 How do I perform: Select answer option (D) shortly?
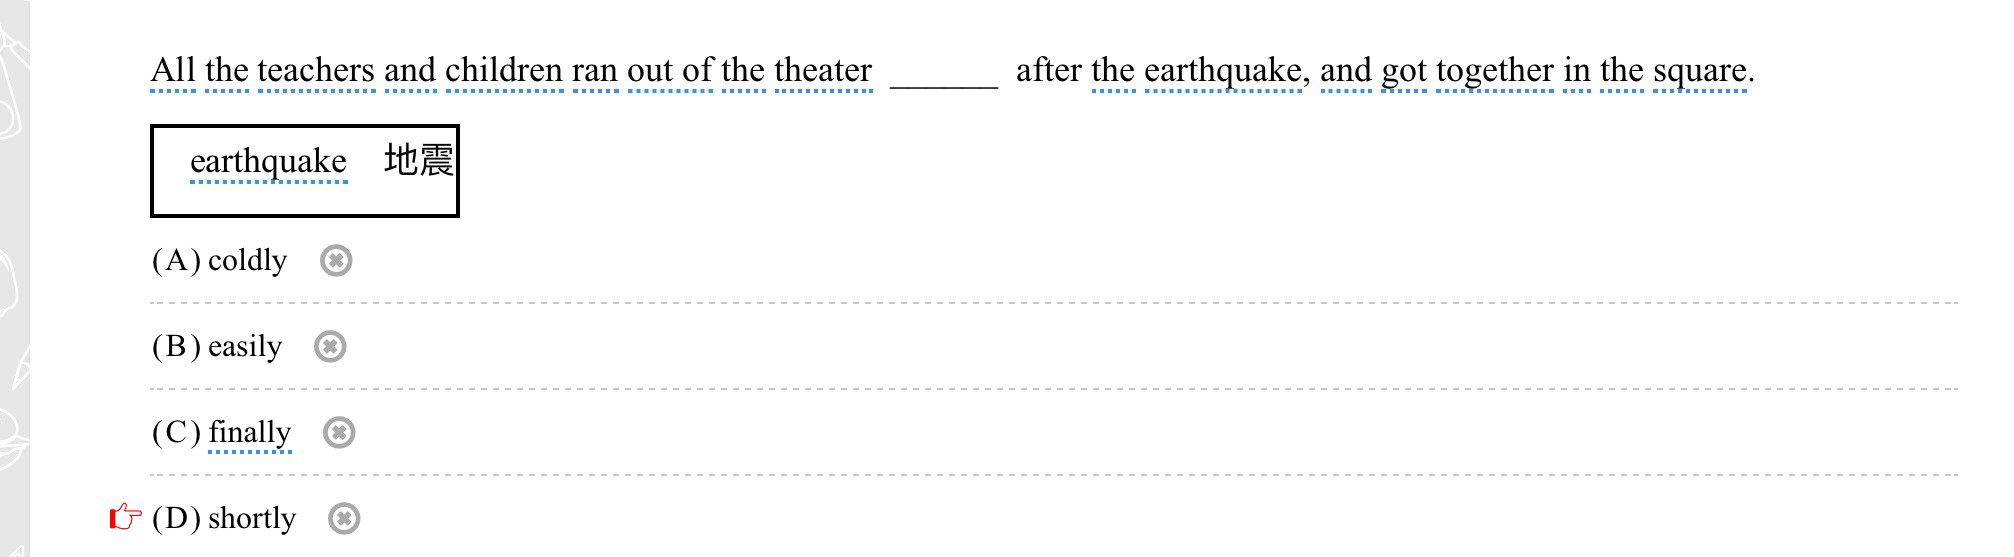click(x=224, y=518)
